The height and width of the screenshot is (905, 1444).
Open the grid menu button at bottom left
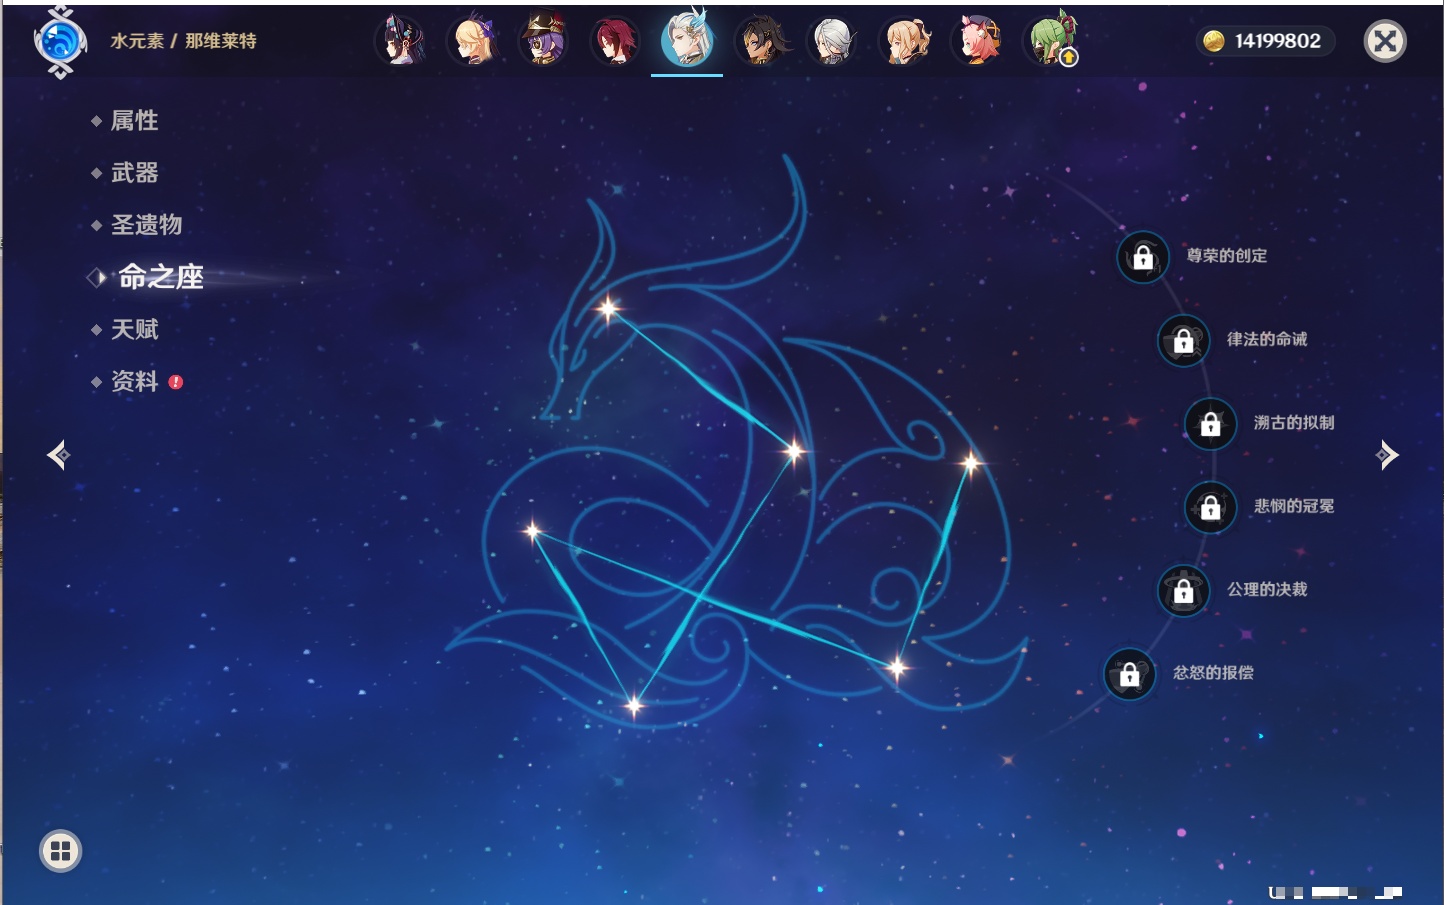[x=60, y=851]
